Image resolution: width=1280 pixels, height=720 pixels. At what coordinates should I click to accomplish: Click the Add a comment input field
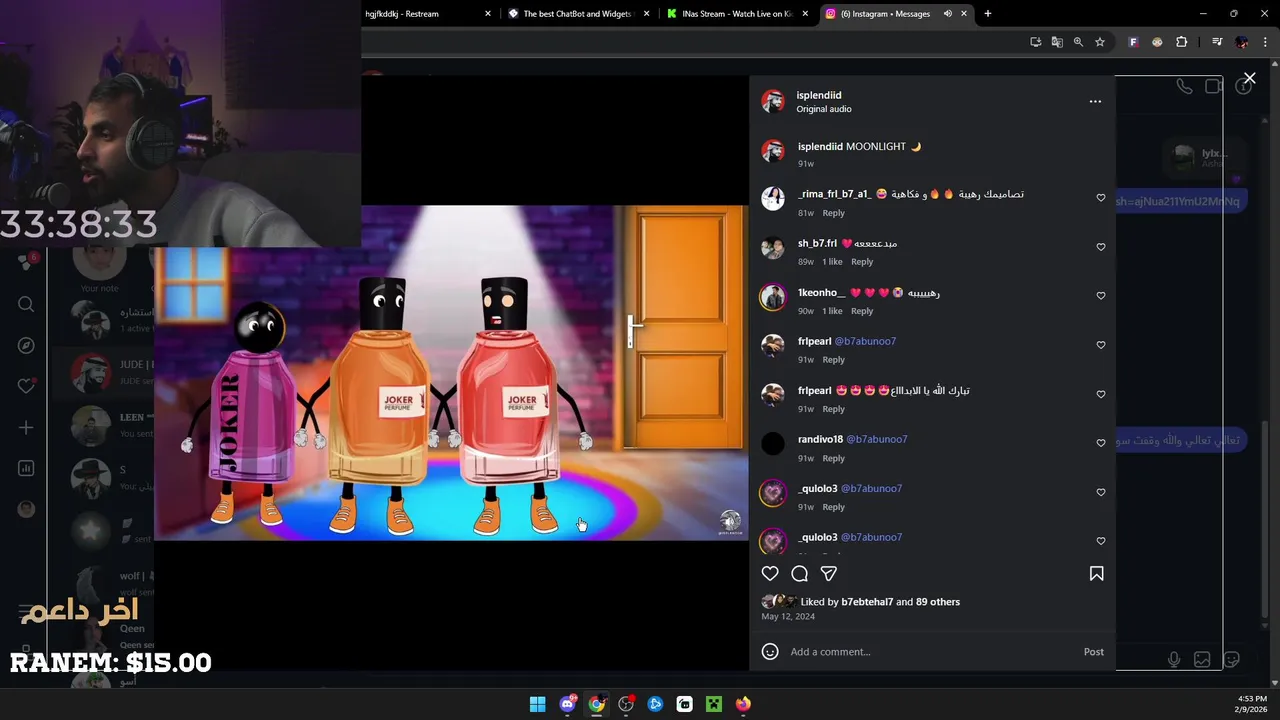(x=930, y=652)
